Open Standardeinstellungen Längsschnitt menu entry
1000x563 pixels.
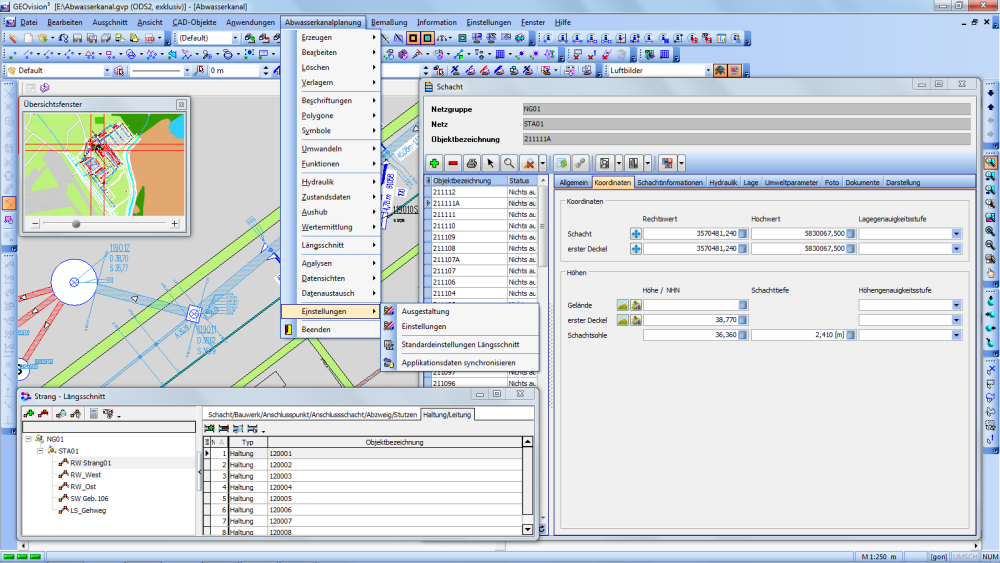[461, 344]
